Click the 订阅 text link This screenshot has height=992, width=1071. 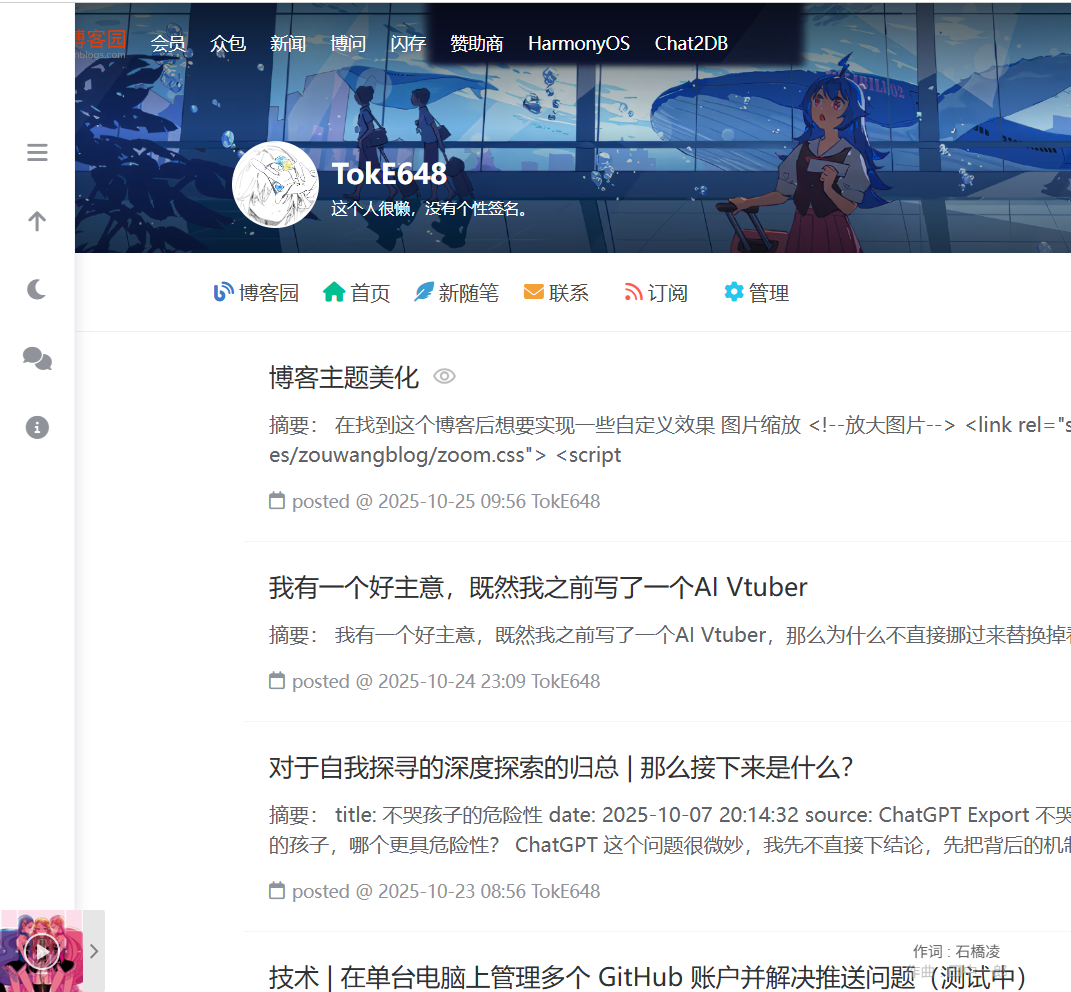[x=667, y=293]
